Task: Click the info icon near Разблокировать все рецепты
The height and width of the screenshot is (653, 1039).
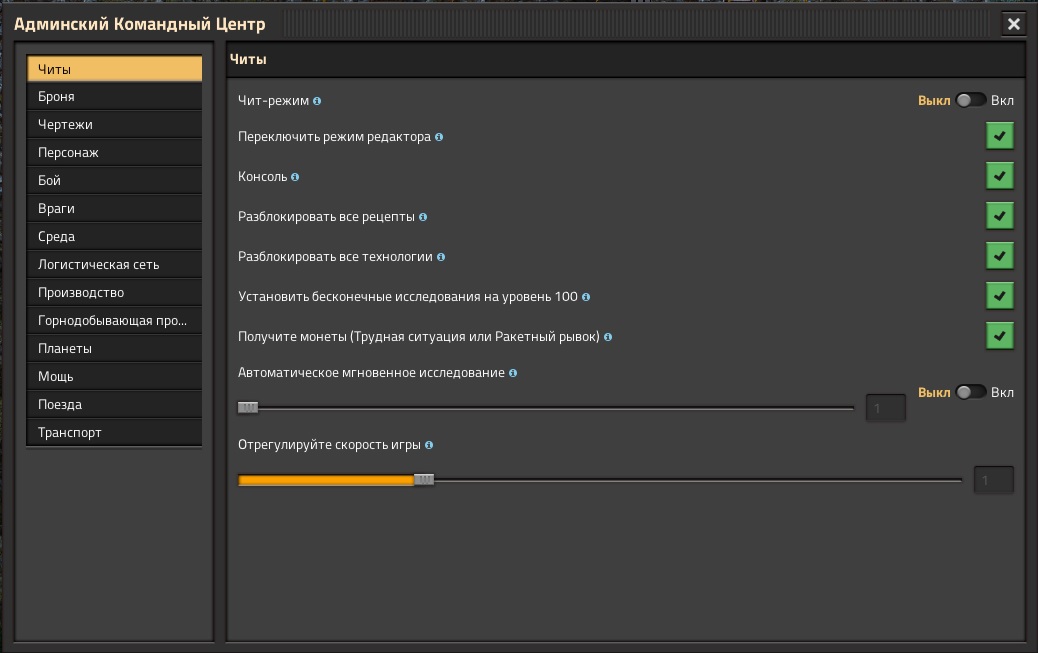Action: click(423, 216)
